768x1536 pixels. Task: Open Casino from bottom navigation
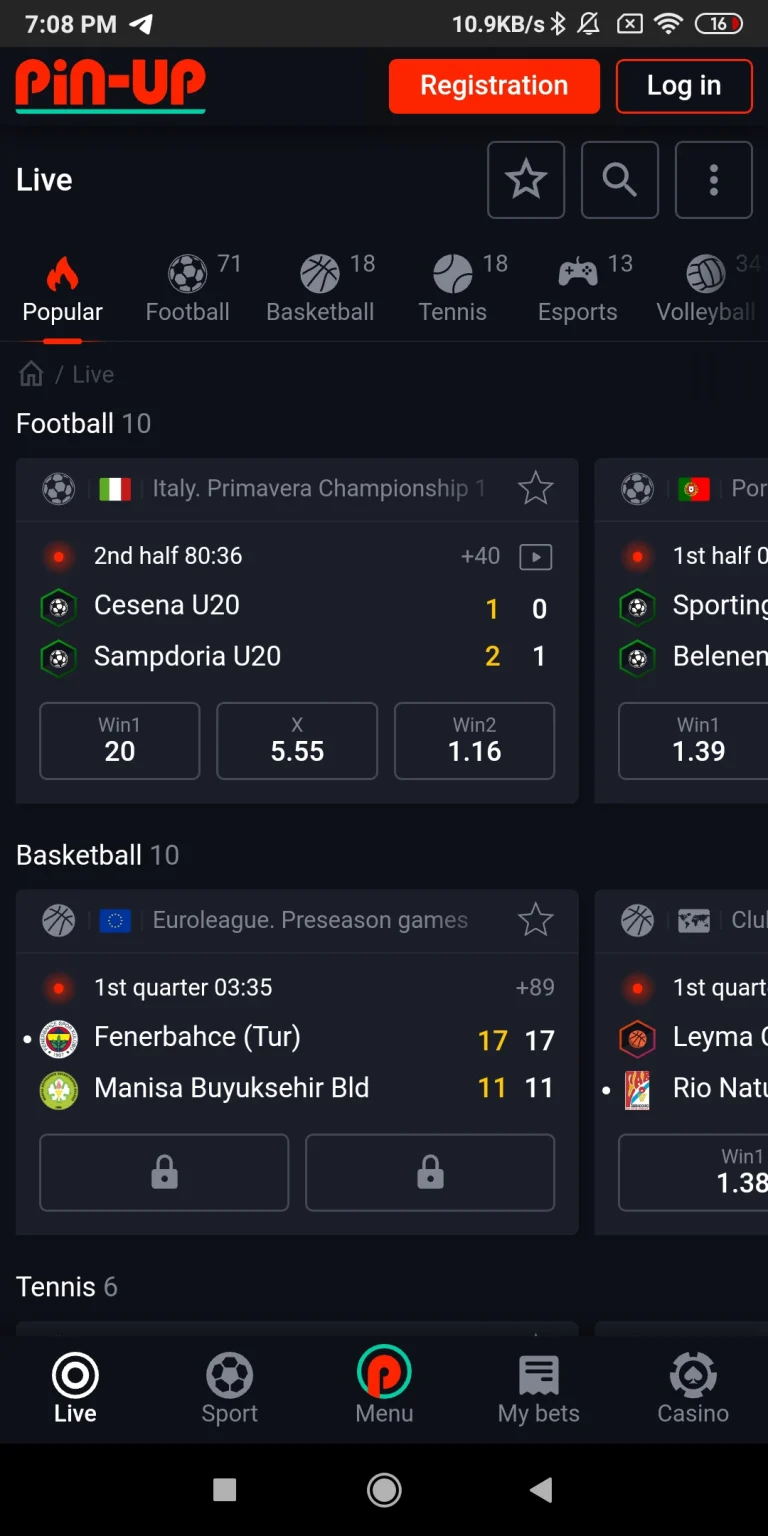tap(692, 1388)
